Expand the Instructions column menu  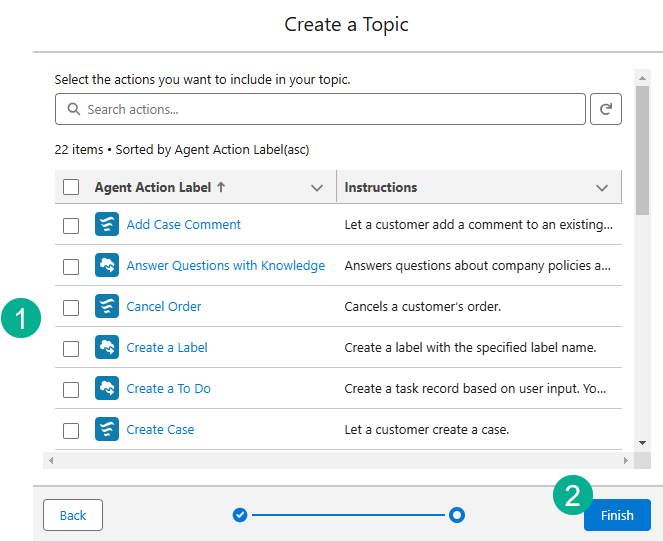tap(602, 188)
